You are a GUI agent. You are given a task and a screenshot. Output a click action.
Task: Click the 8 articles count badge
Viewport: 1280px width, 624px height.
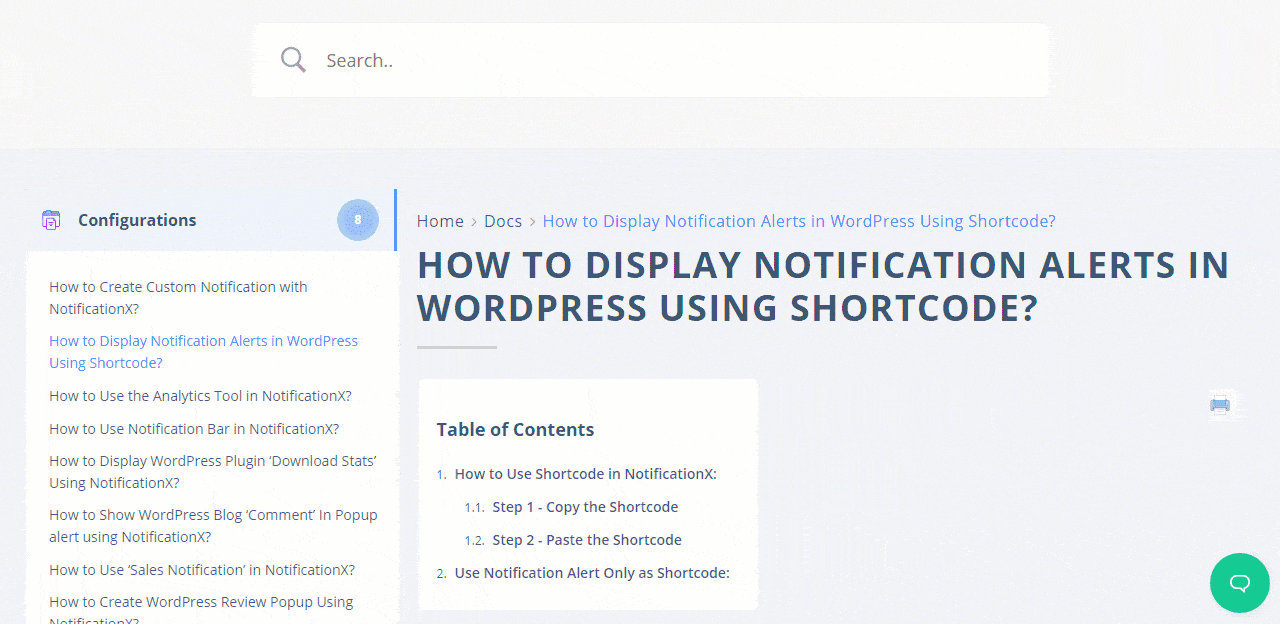(358, 220)
